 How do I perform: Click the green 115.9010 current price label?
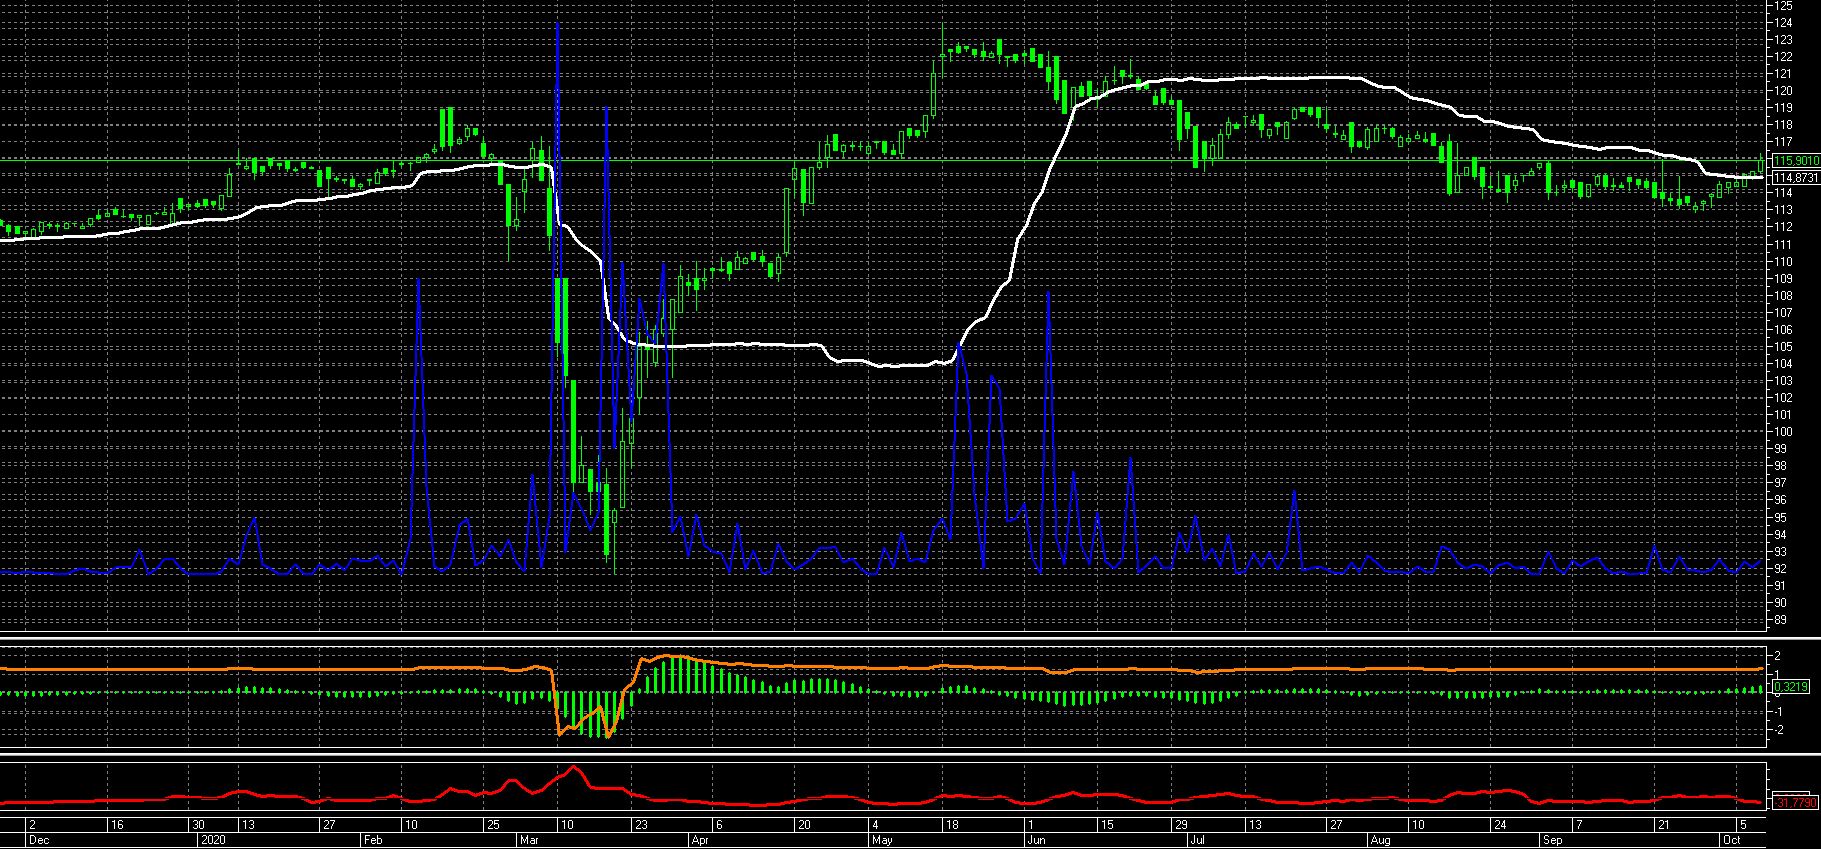click(1795, 160)
